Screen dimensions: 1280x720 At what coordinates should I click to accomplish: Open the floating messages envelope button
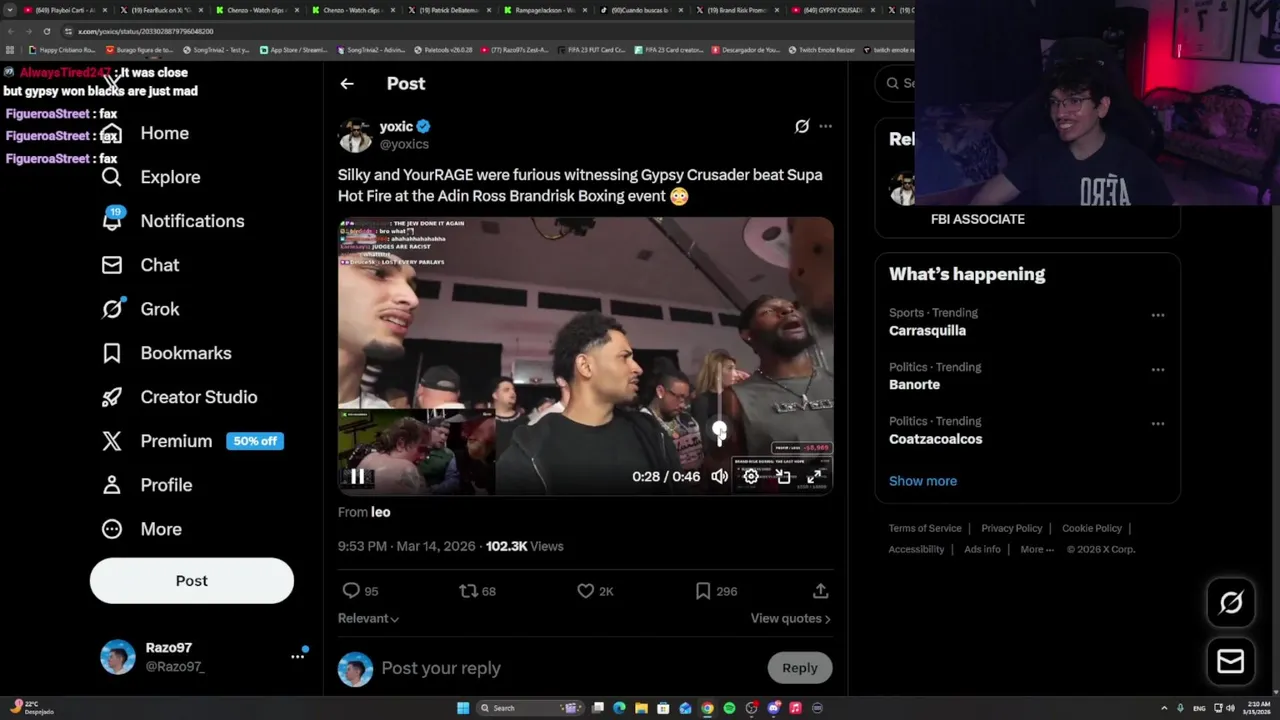1231,661
